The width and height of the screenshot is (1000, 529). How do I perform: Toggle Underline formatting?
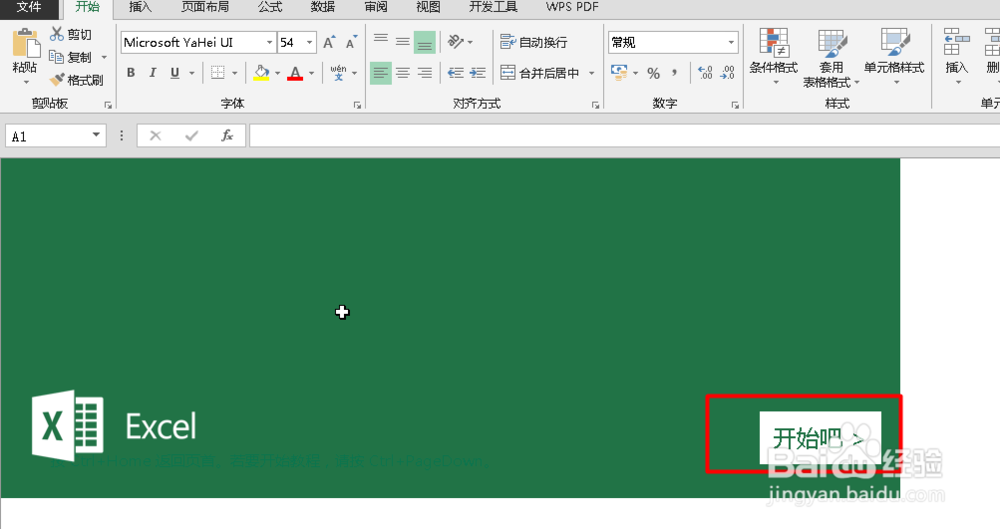pyautogui.click(x=175, y=73)
